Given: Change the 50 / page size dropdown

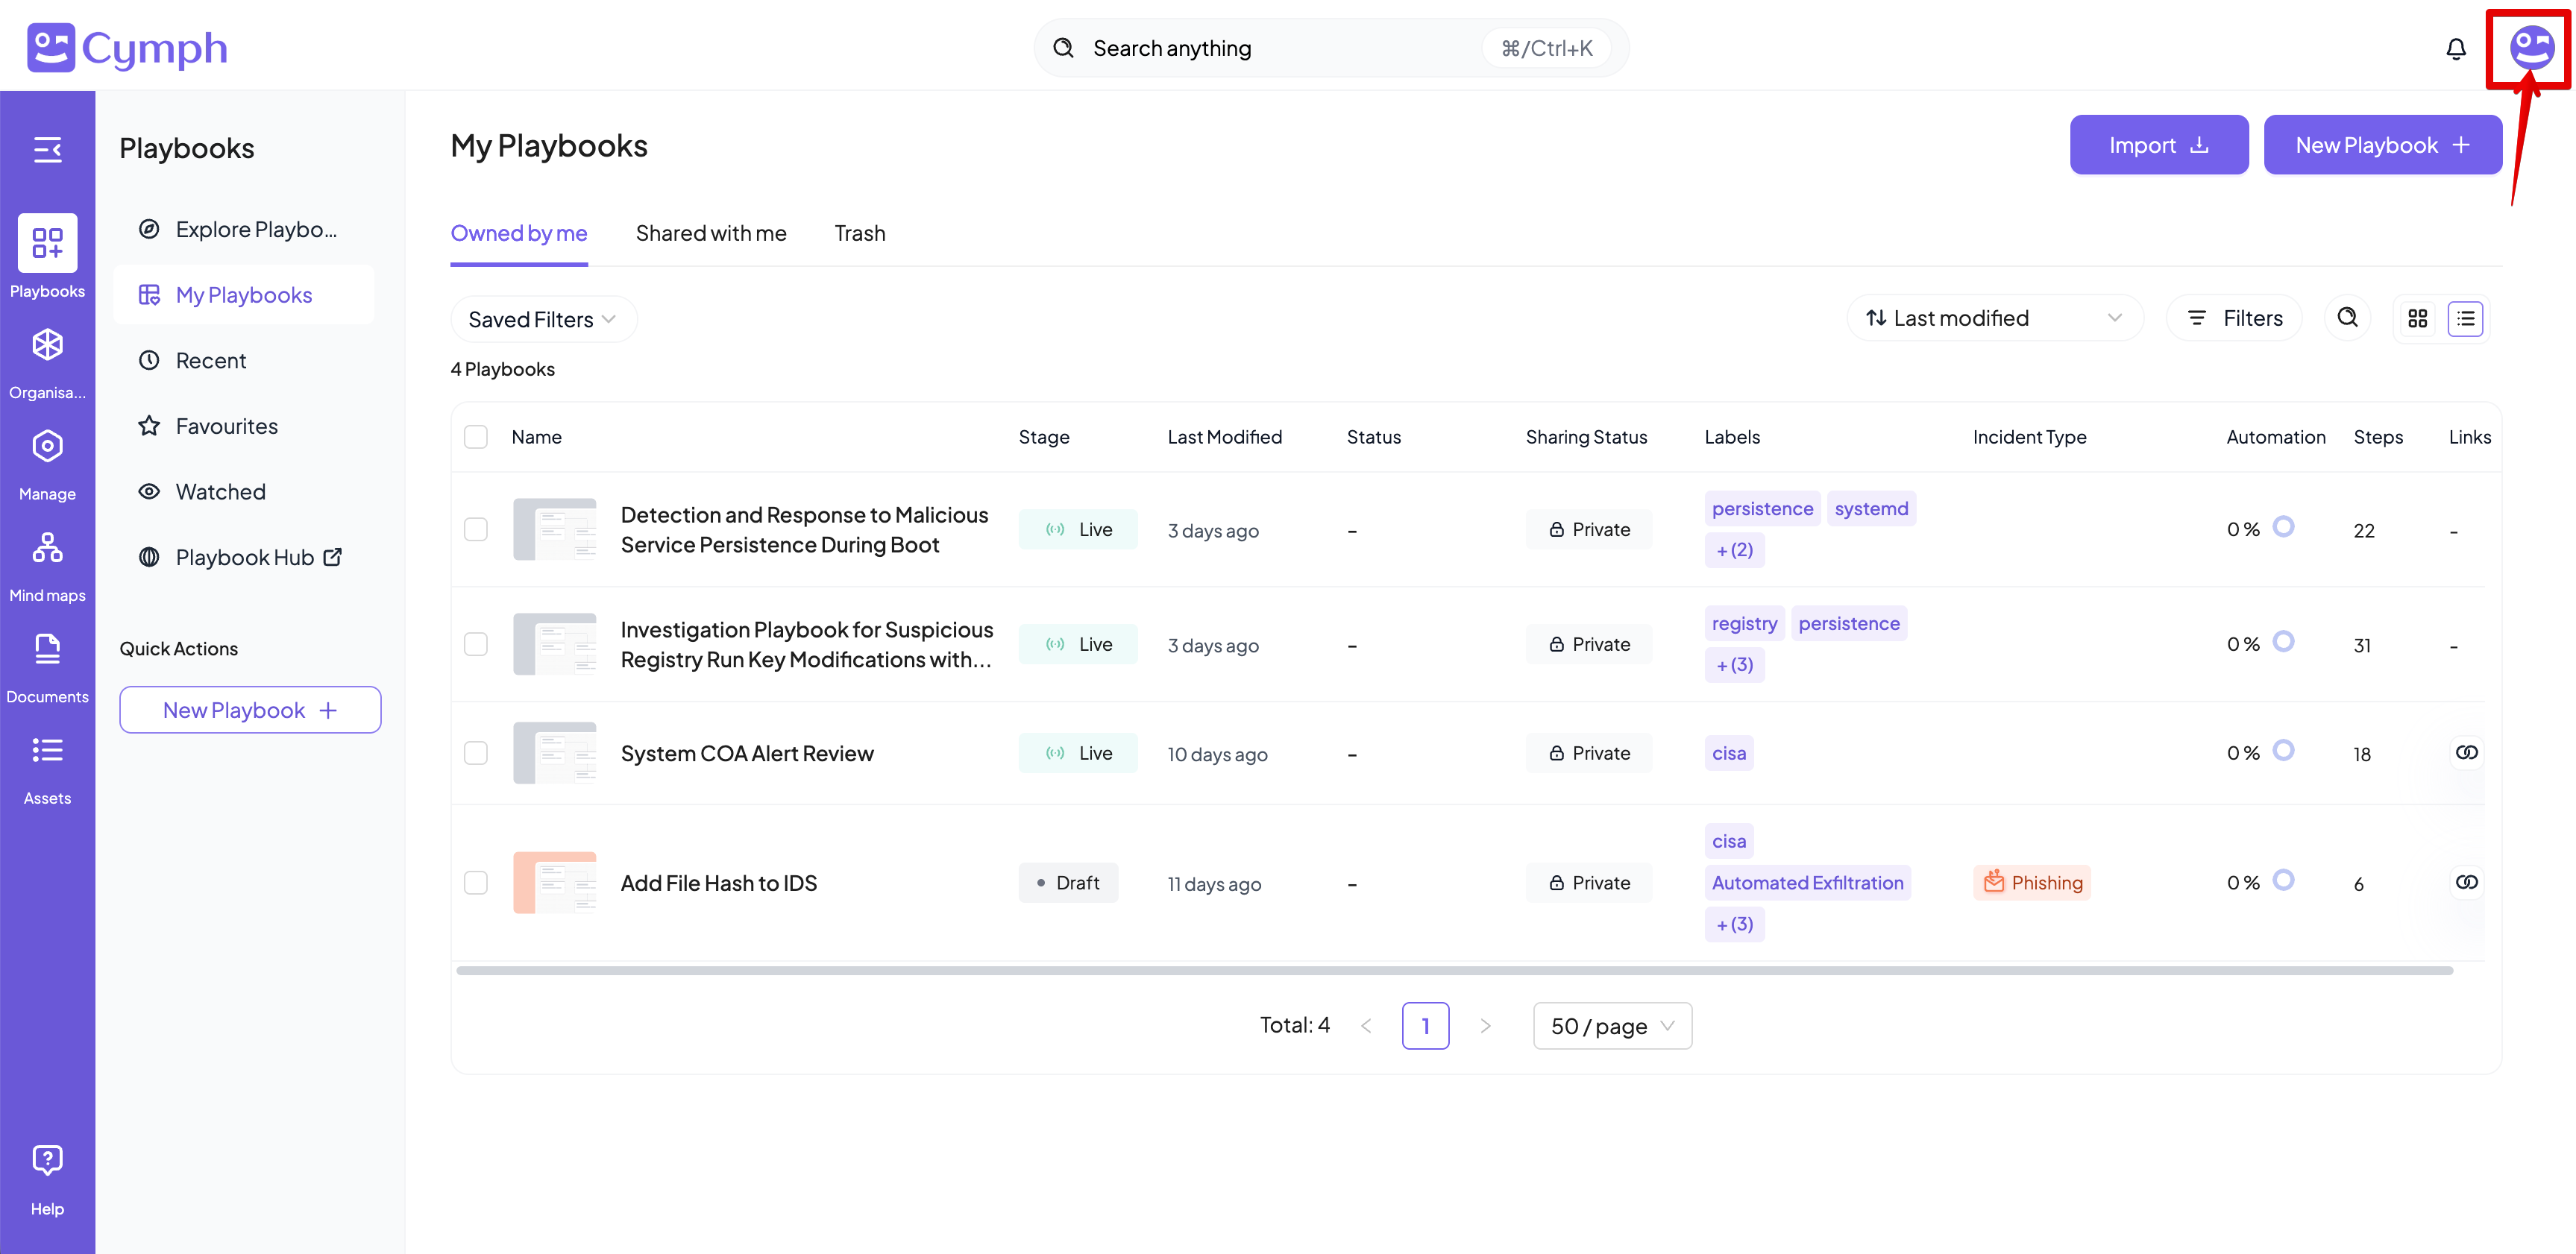Looking at the screenshot, I should [1612, 1026].
